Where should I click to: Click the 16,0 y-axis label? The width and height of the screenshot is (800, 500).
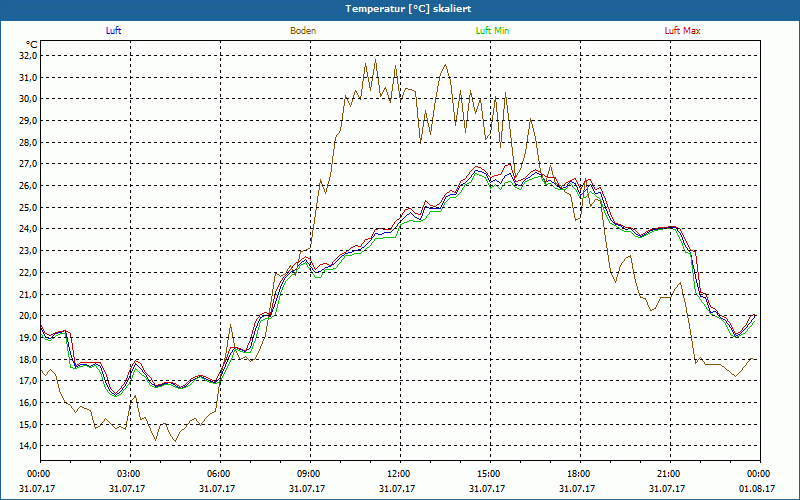tap(28, 403)
